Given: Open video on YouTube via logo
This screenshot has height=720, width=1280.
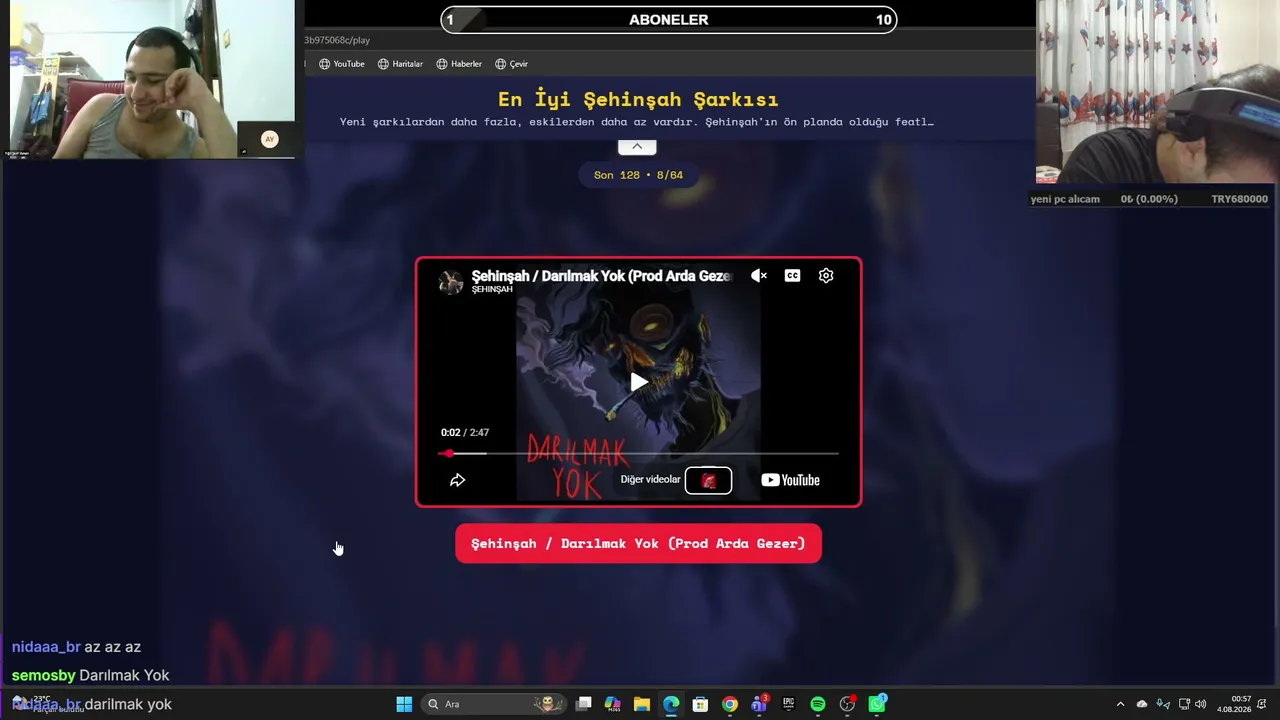Looking at the screenshot, I should click(790, 480).
